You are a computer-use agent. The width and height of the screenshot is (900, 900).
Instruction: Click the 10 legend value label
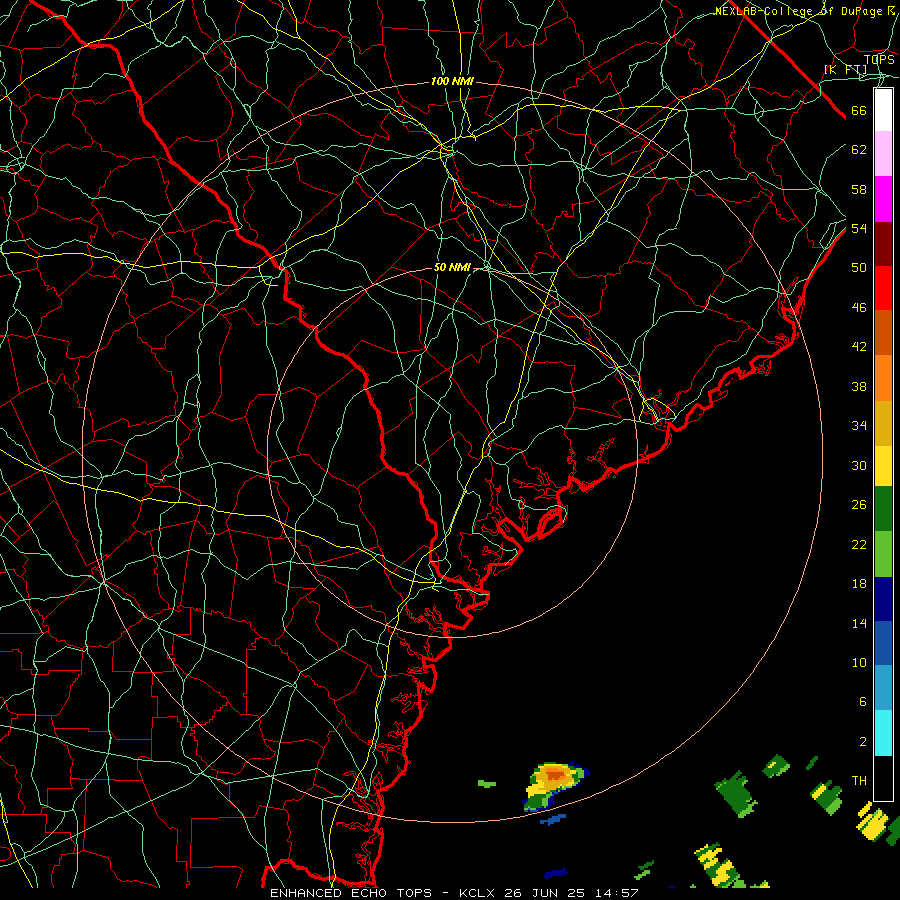859,662
